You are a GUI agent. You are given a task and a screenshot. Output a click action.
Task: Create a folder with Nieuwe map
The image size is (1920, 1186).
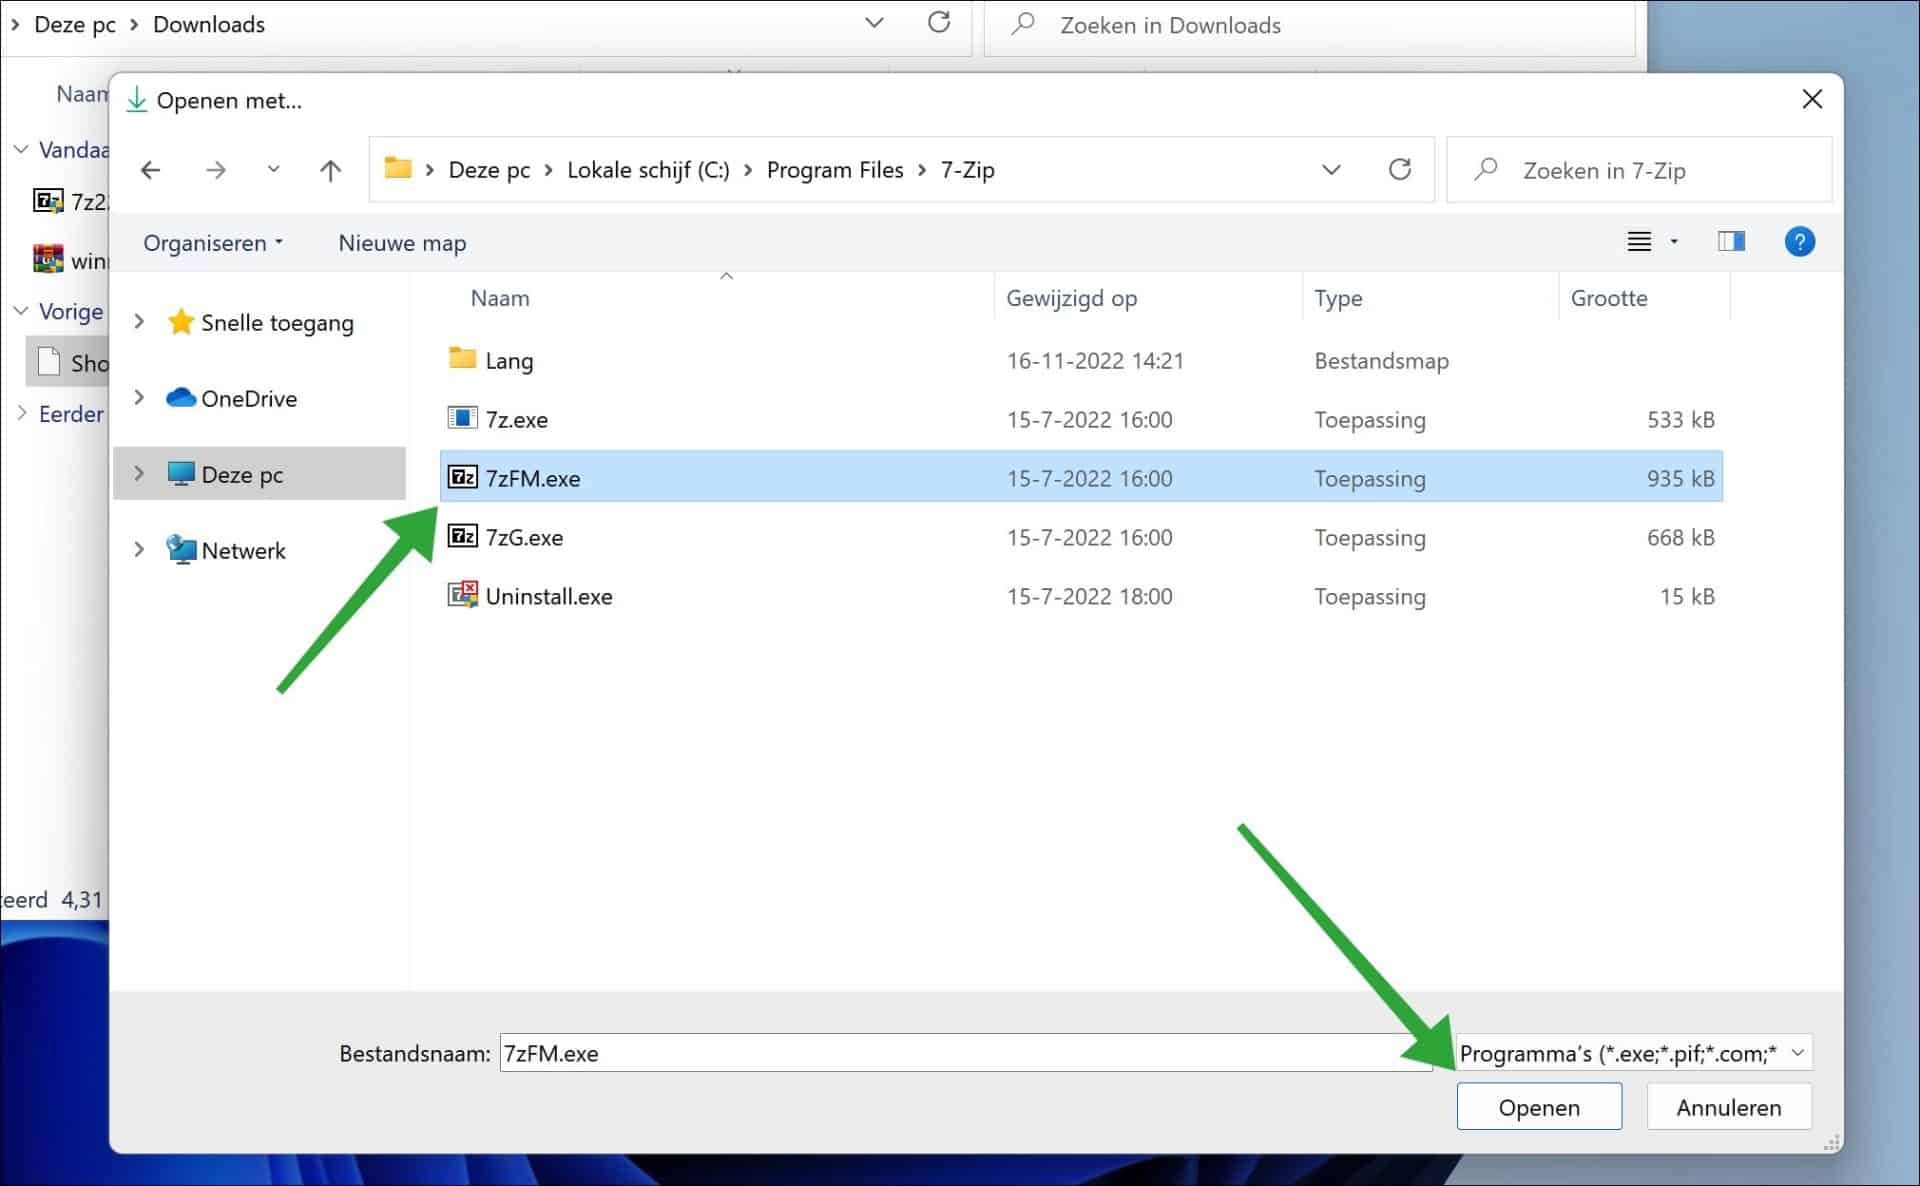coord(401,242)
